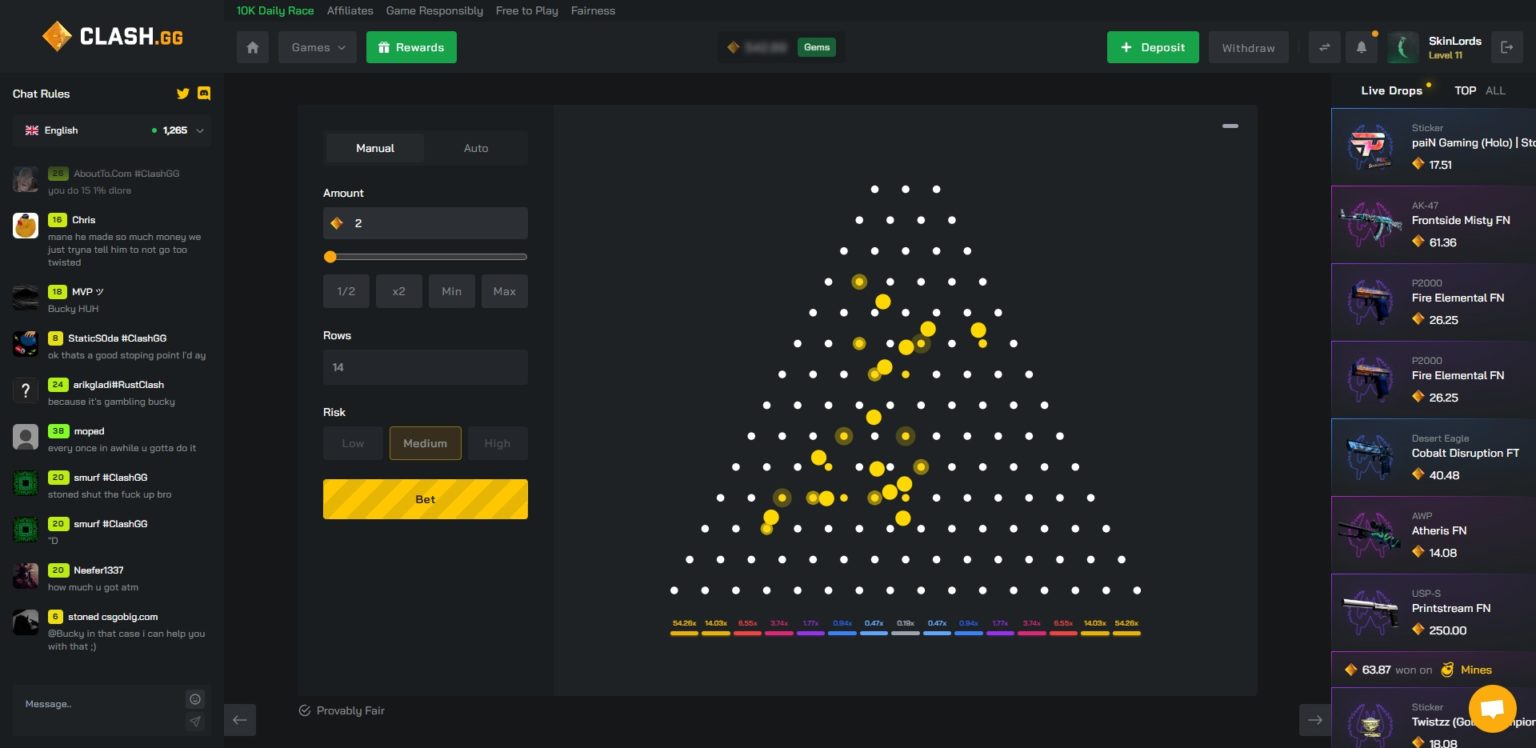This screenshot has width=1536, height=748.
Task: Switch to the Auto betting tab
Action: pyautogui.click(x=476, y=148)
